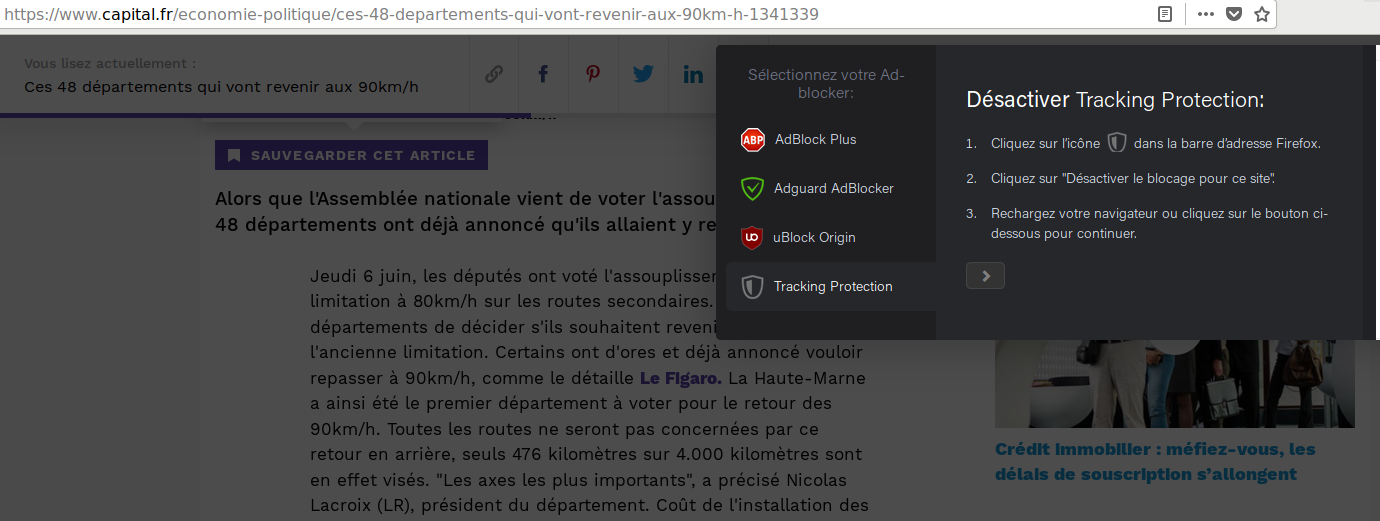Bookmark this page star icon
1380x521 pixels.
[1262, 15]
